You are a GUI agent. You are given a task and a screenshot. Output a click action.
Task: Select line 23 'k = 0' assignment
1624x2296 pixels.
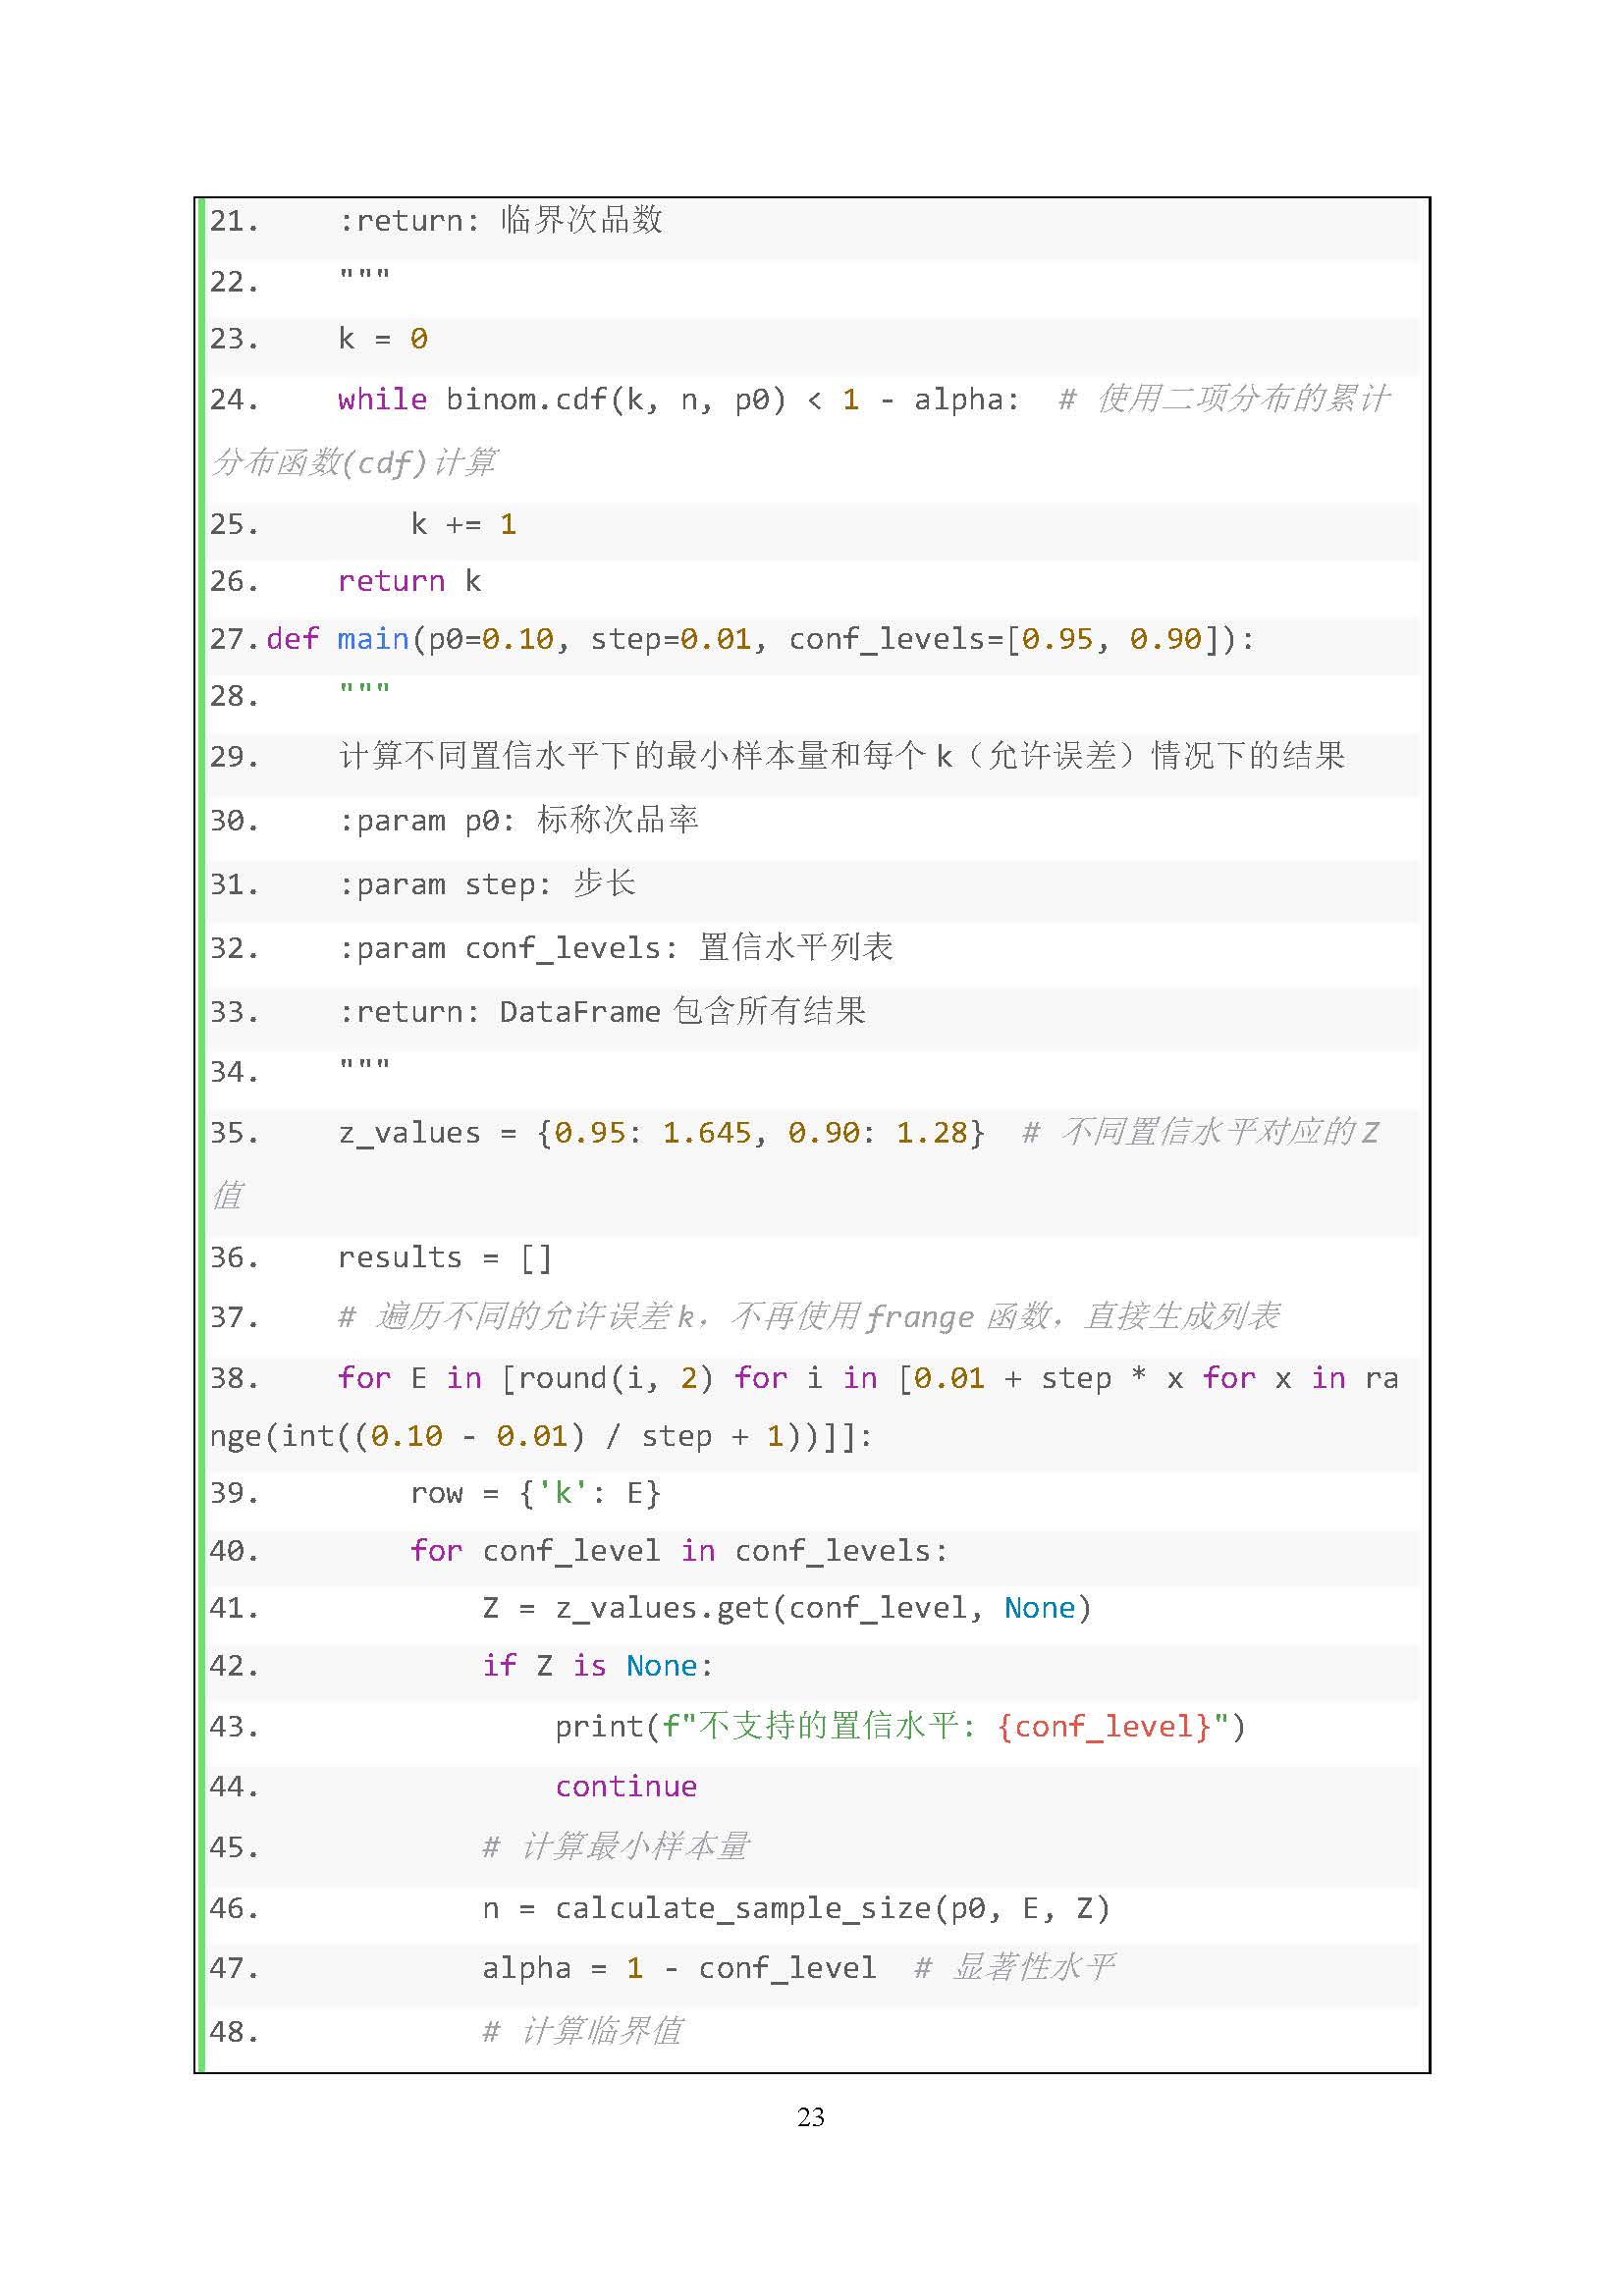click(383, 339)
